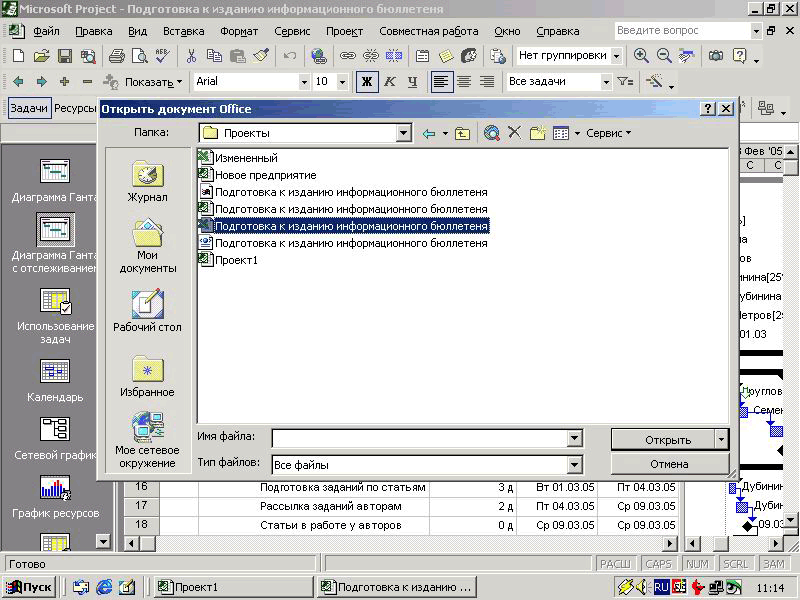Click the Пуск start button
Viewport: 800px width, 600px height.
(x=30, y=587)
